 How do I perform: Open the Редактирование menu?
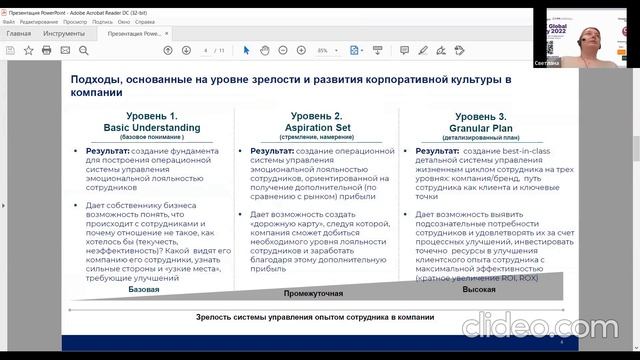coord(39,22)
